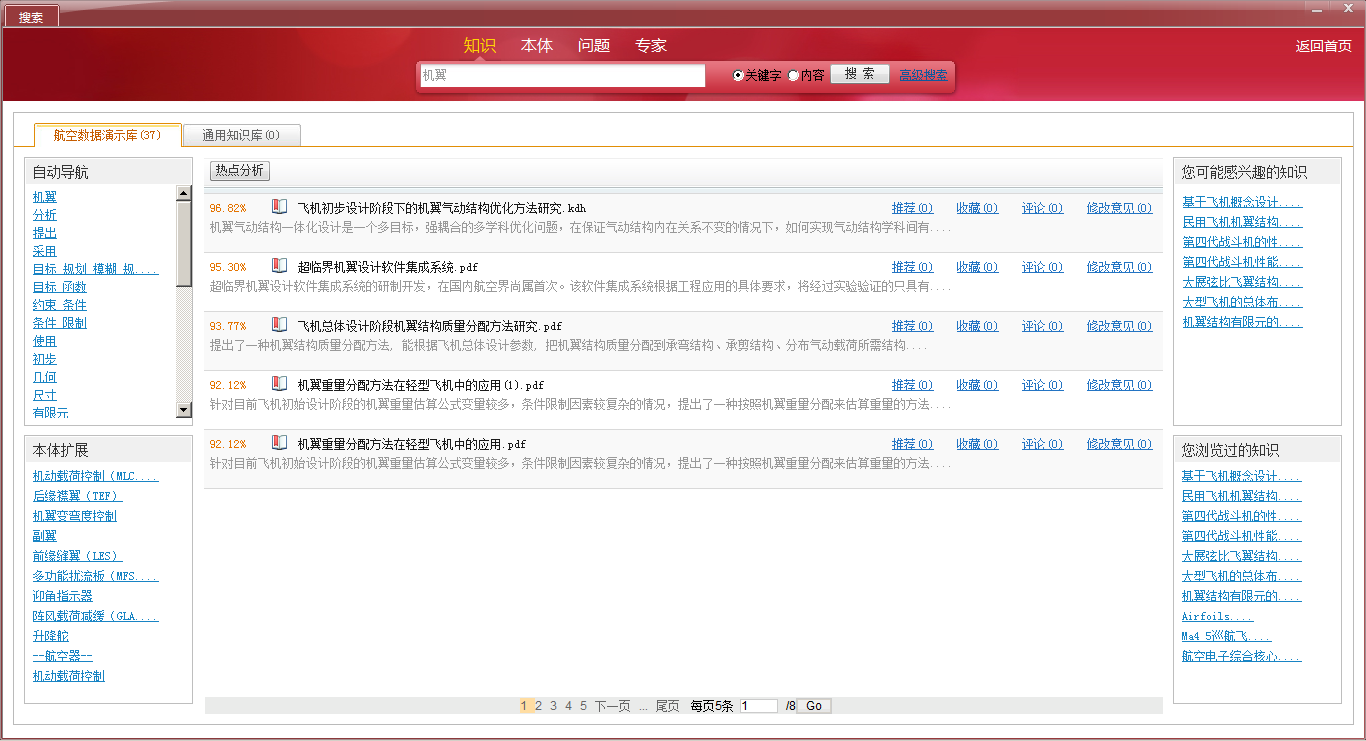Click the document icon beside 机翼重量分配方法在轻型飞机中的应用(1).pdf
The height and width of the screenshot is (741, 1366).
pyautogui.click(x=279, y=384)
